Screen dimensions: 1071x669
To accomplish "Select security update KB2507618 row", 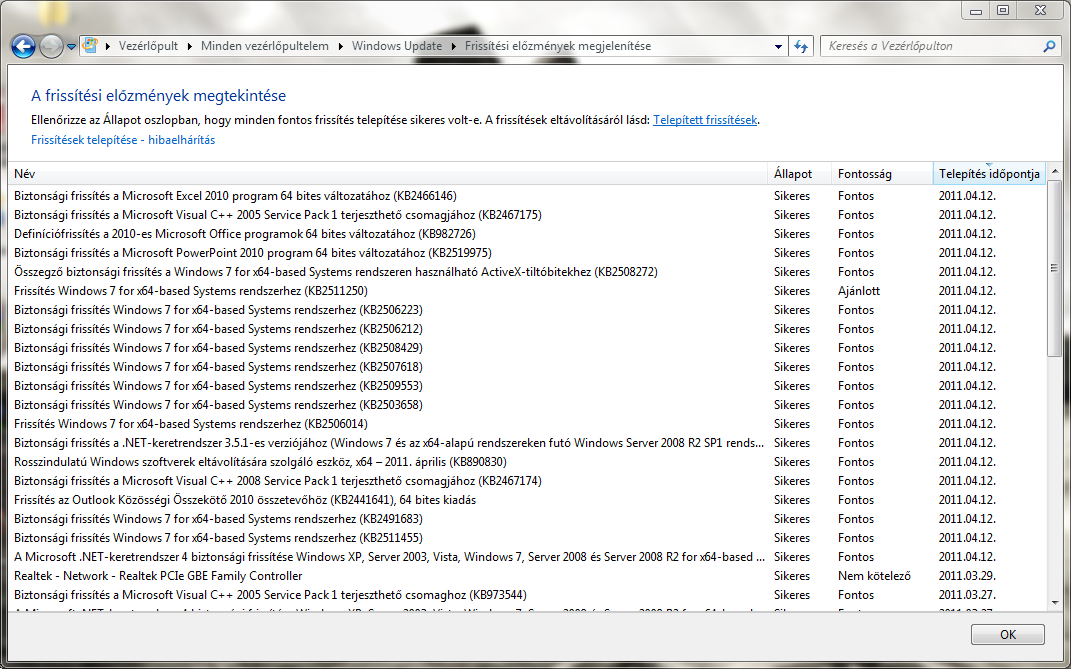I will (527, 368).
